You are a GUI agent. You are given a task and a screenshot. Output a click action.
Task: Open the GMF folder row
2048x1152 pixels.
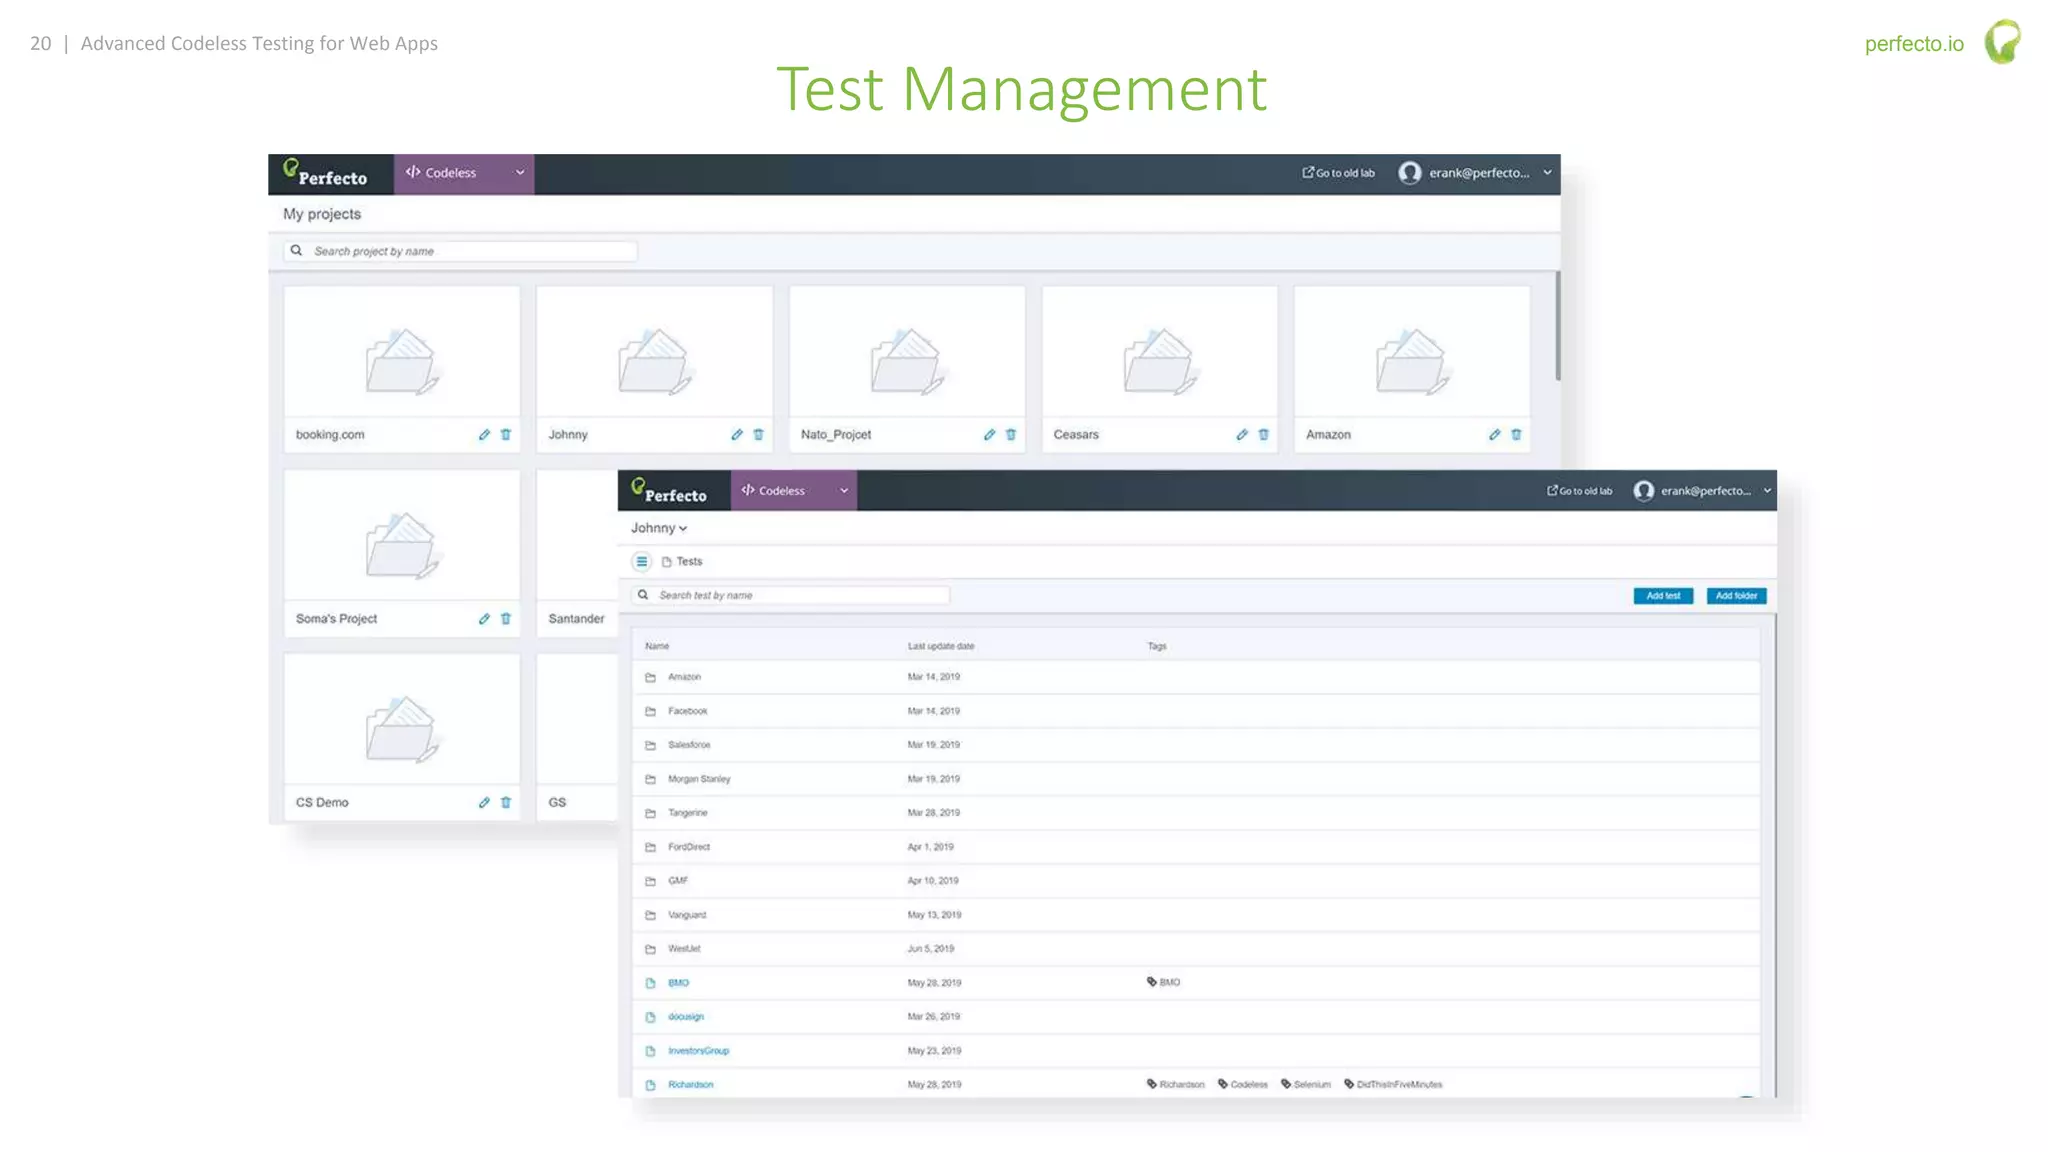point(1196,881)
